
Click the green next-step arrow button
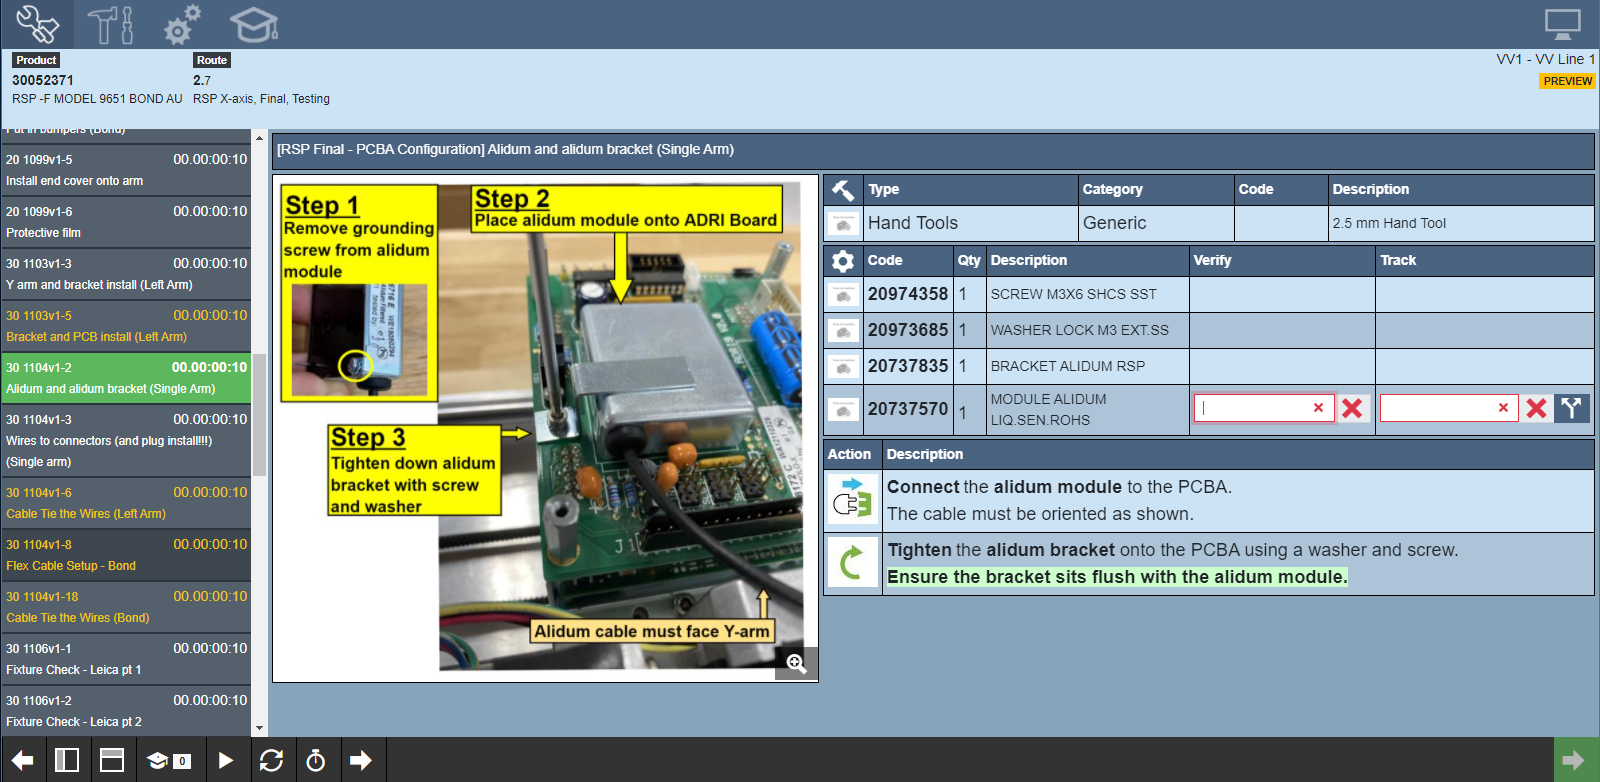[x=1575, y=760]
